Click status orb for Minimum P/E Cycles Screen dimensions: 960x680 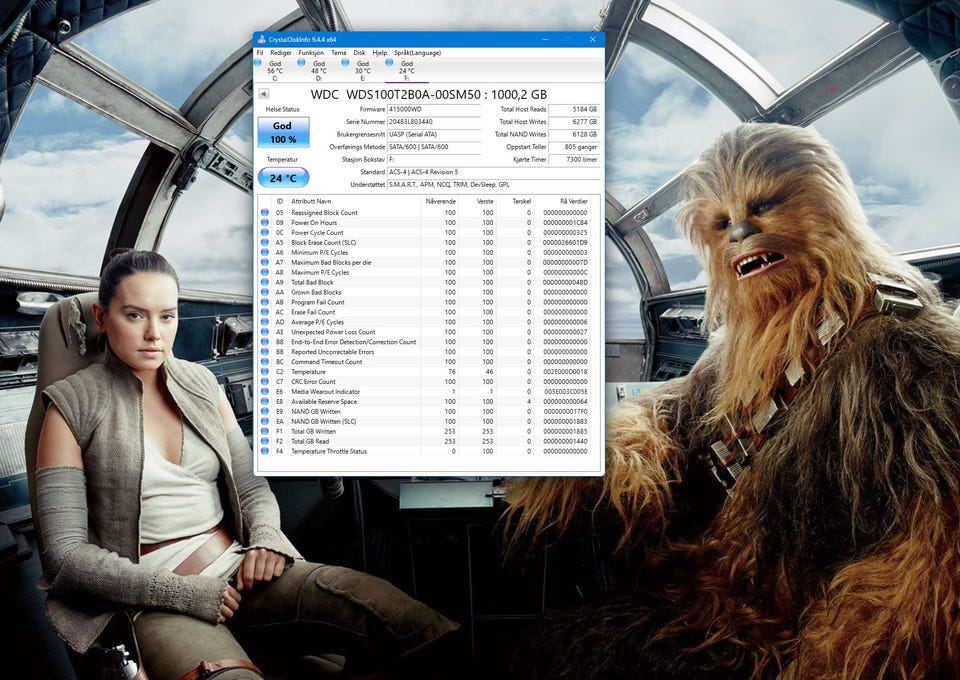tap(264, 252)
